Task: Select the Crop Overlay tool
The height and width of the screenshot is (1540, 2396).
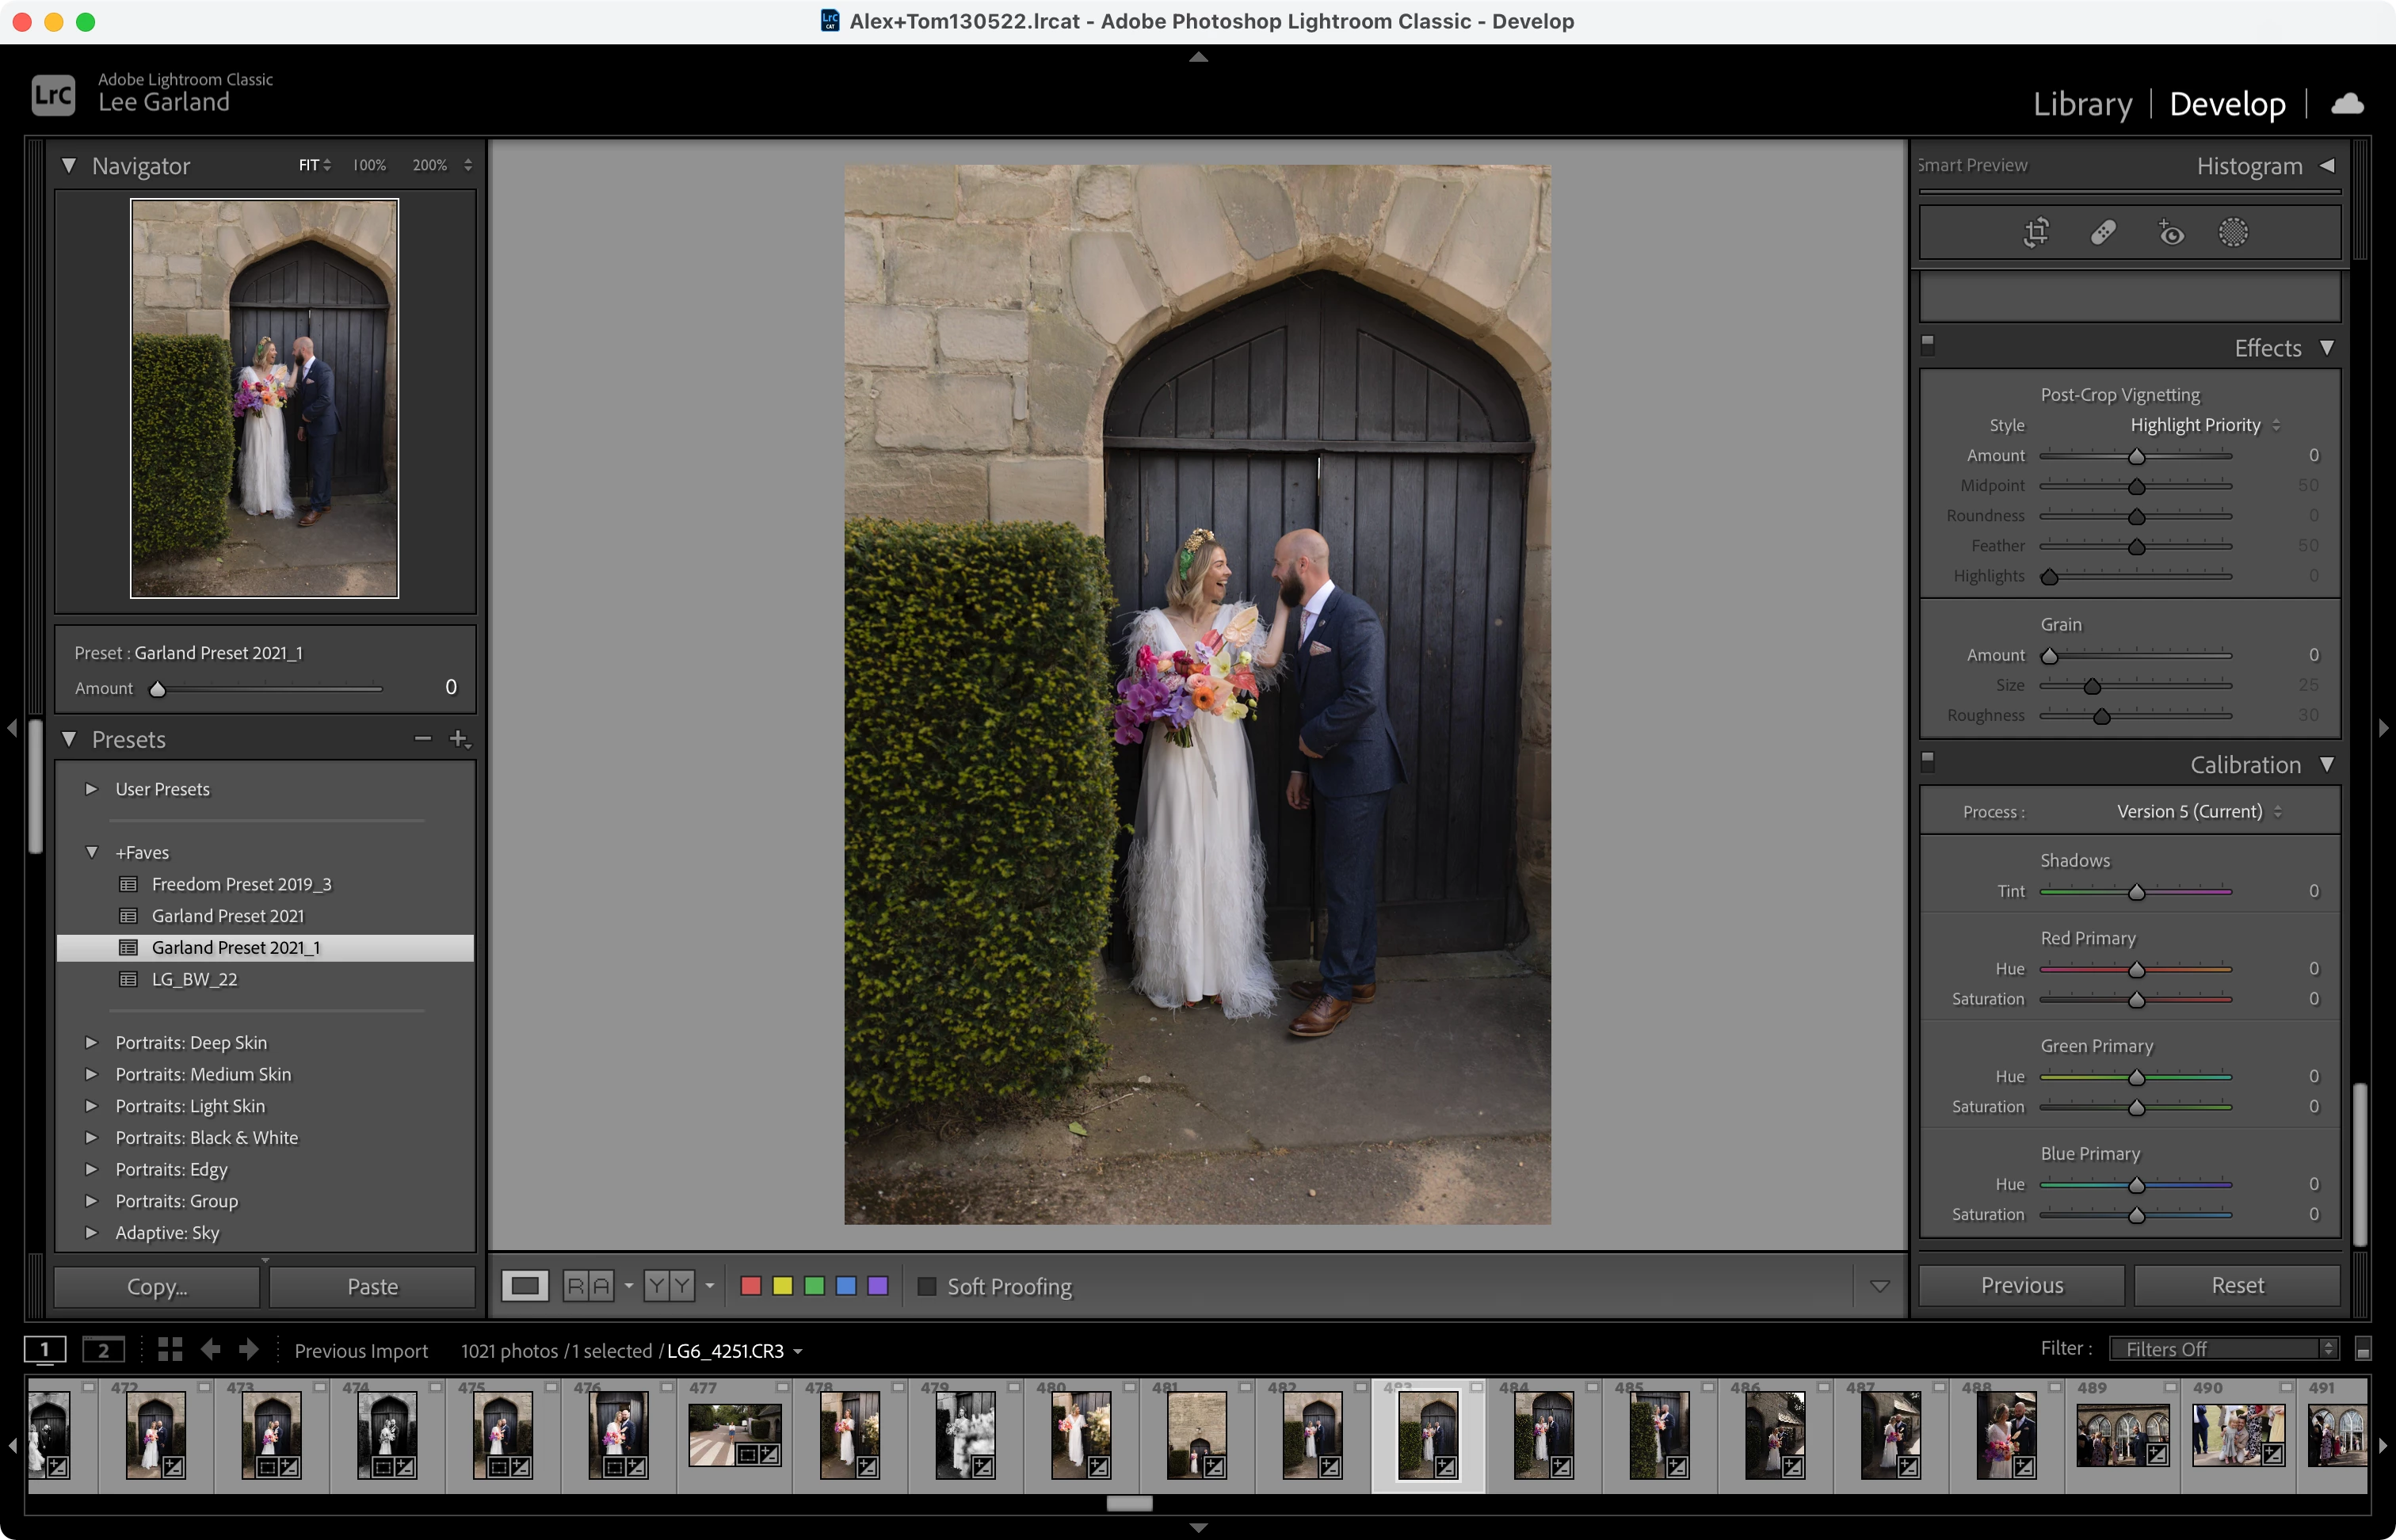Action: tap(2036, 233)
